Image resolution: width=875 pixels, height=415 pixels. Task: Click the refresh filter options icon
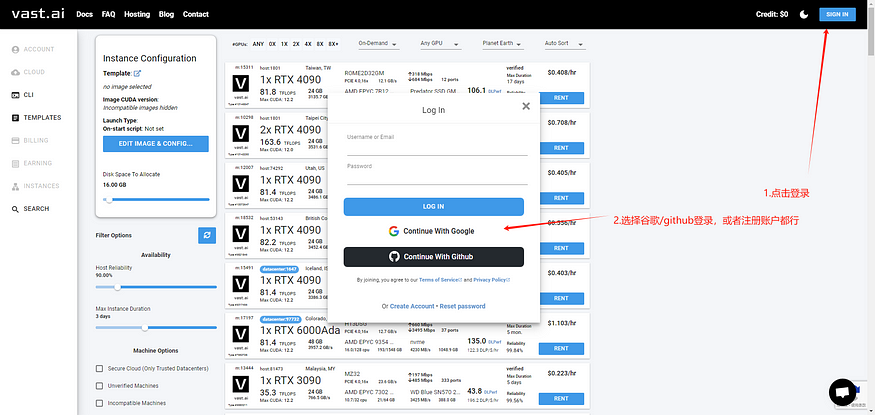(x=207, y=235)
